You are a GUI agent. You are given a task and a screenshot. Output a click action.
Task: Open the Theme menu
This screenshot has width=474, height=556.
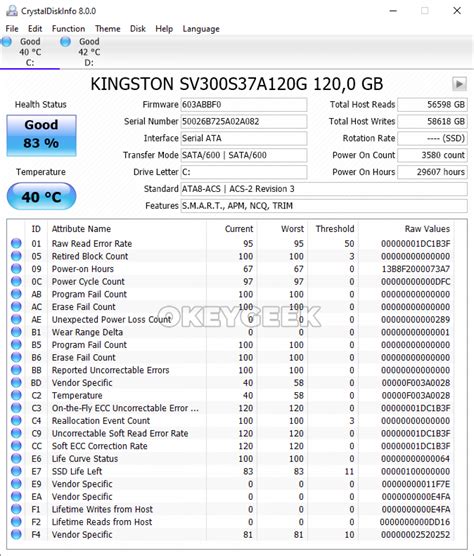tap(107, 29)
